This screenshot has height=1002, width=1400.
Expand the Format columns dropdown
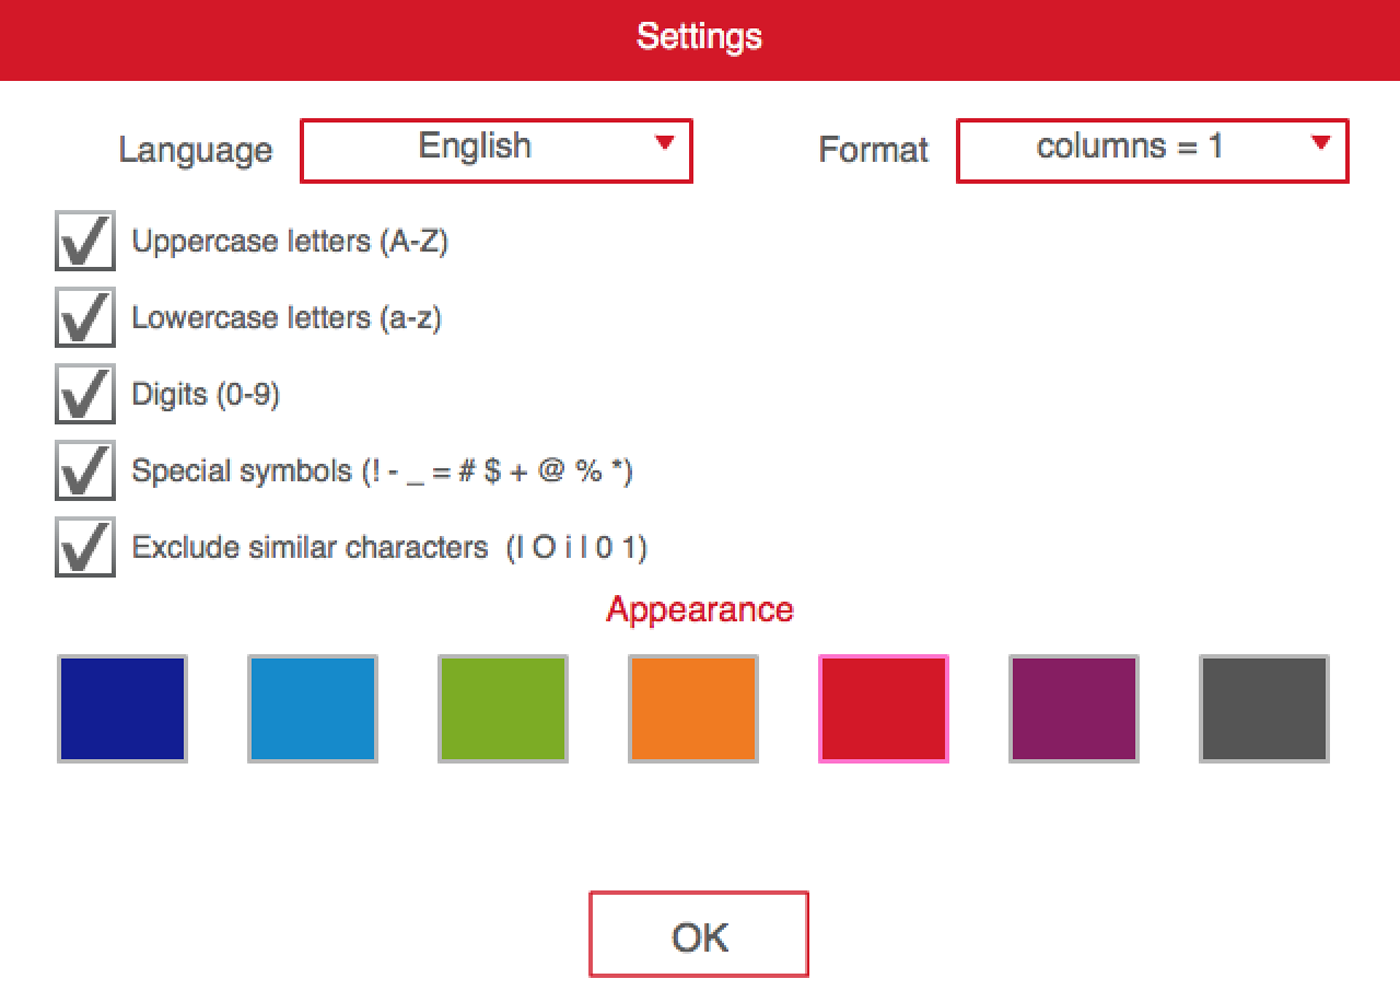(1152, 150)
